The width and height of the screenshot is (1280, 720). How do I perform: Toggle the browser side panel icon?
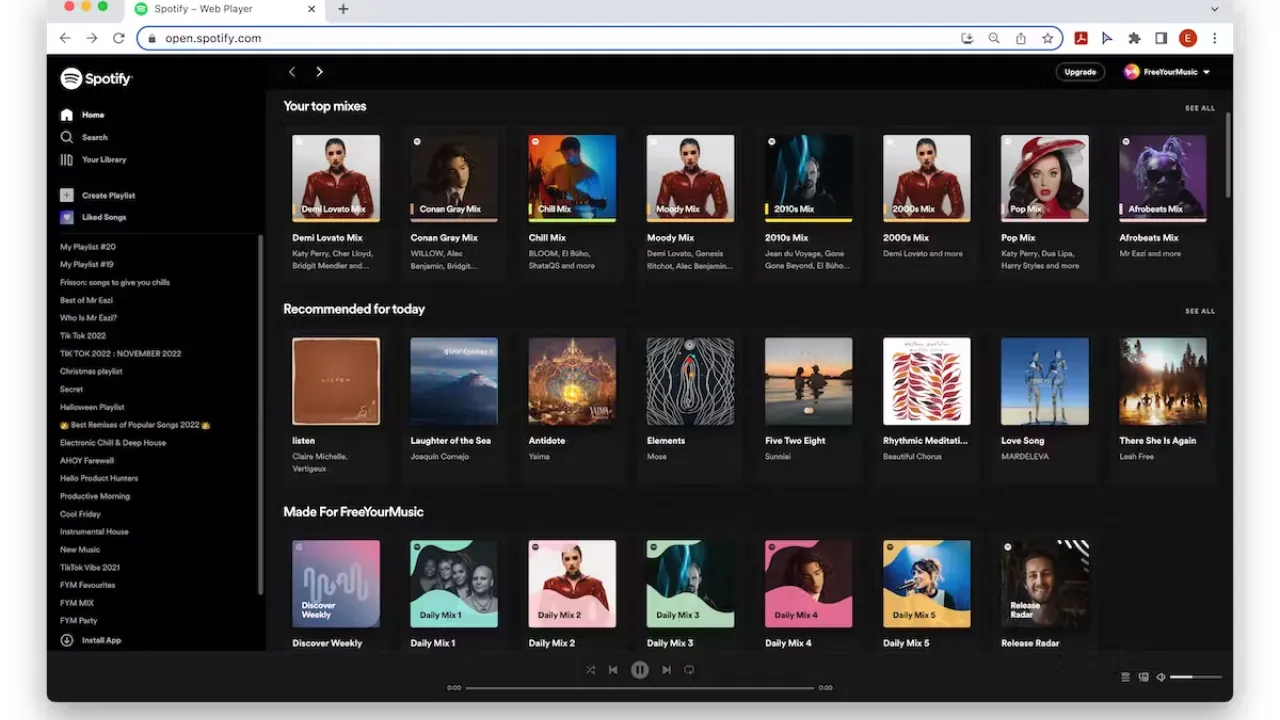[x=1161, y=38]
